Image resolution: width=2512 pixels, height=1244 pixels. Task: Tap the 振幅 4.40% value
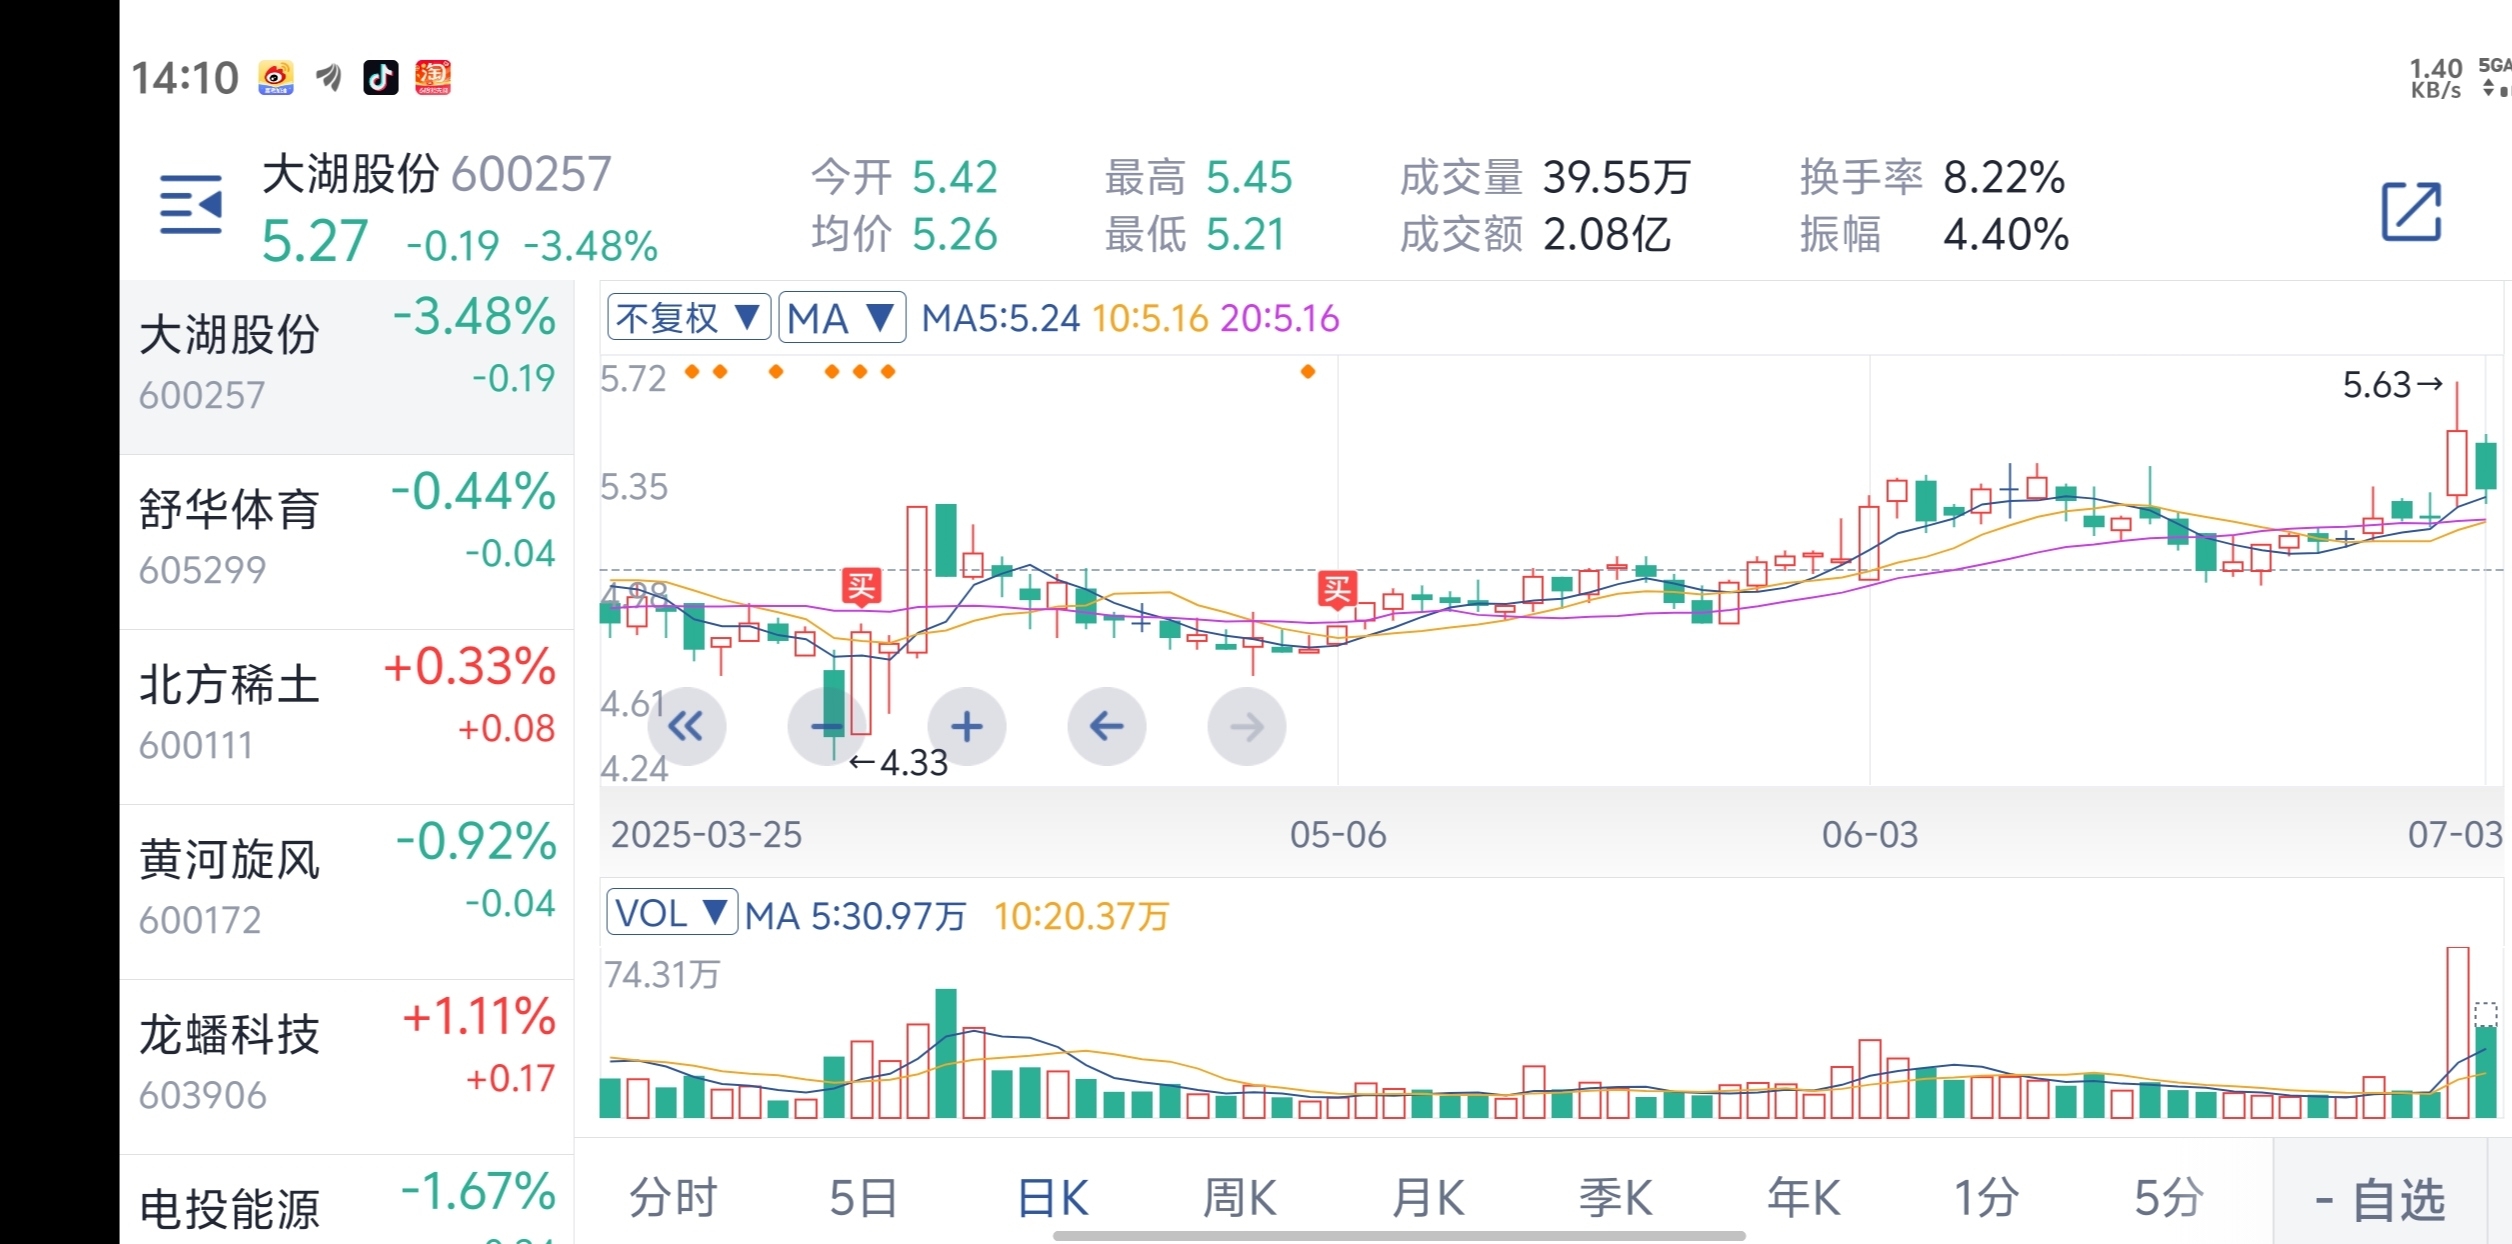click(x=2006, y=235)
